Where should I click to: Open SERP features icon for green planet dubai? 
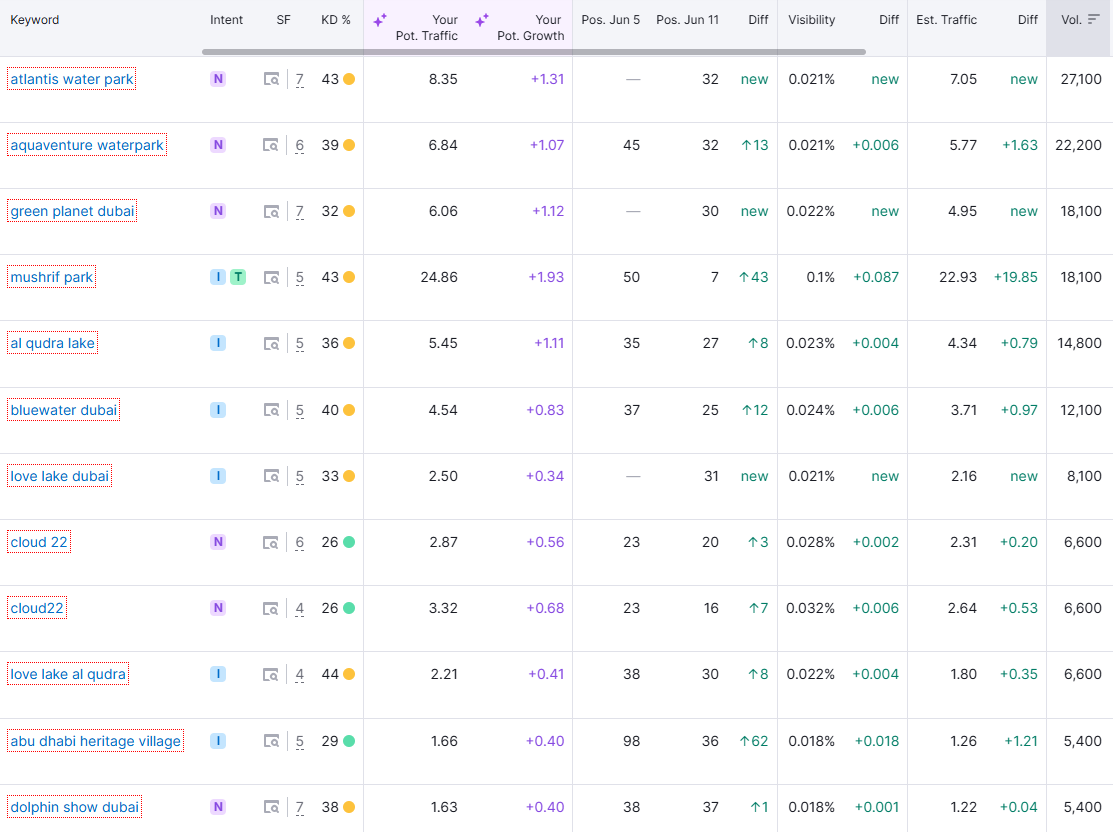[271, 212]
